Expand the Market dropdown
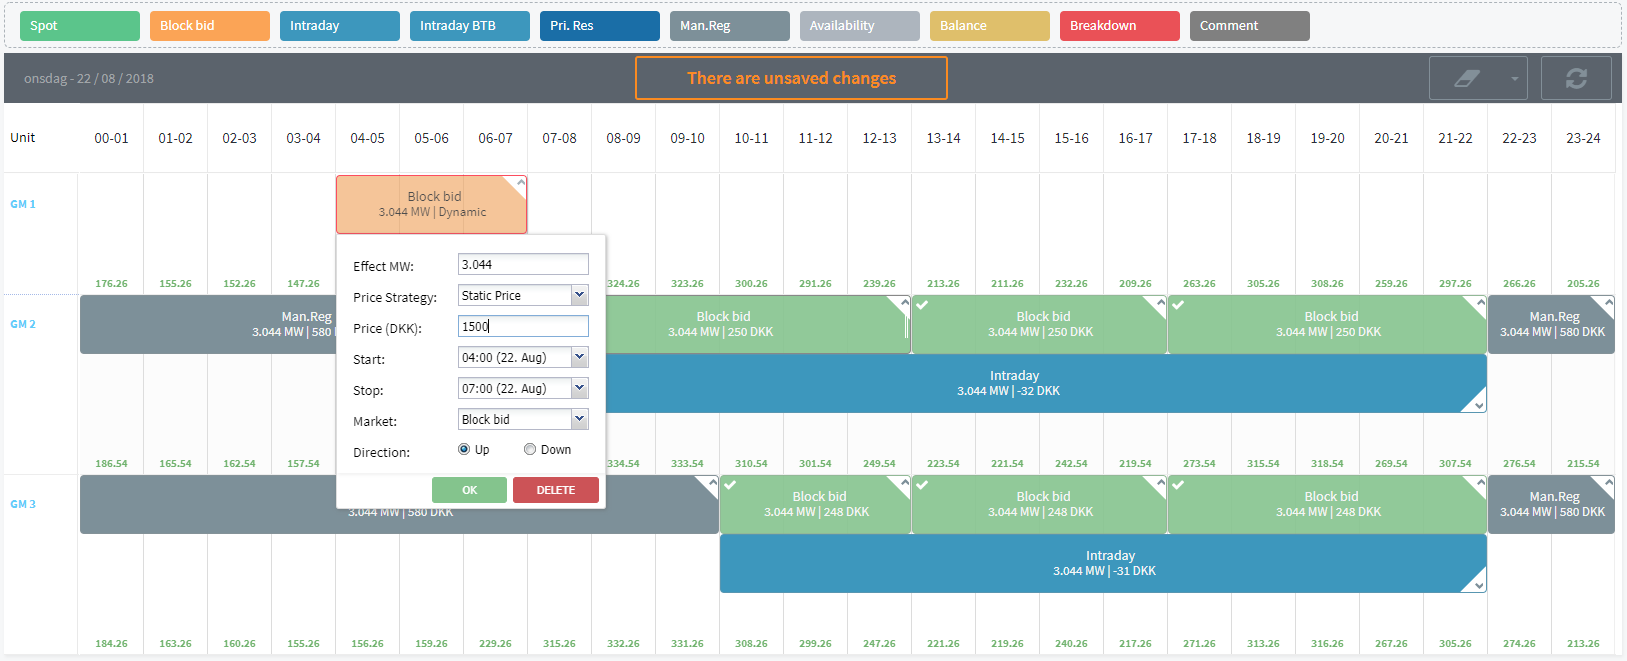The height and width of the screenshot is (661, 1627). click(579, 419)
